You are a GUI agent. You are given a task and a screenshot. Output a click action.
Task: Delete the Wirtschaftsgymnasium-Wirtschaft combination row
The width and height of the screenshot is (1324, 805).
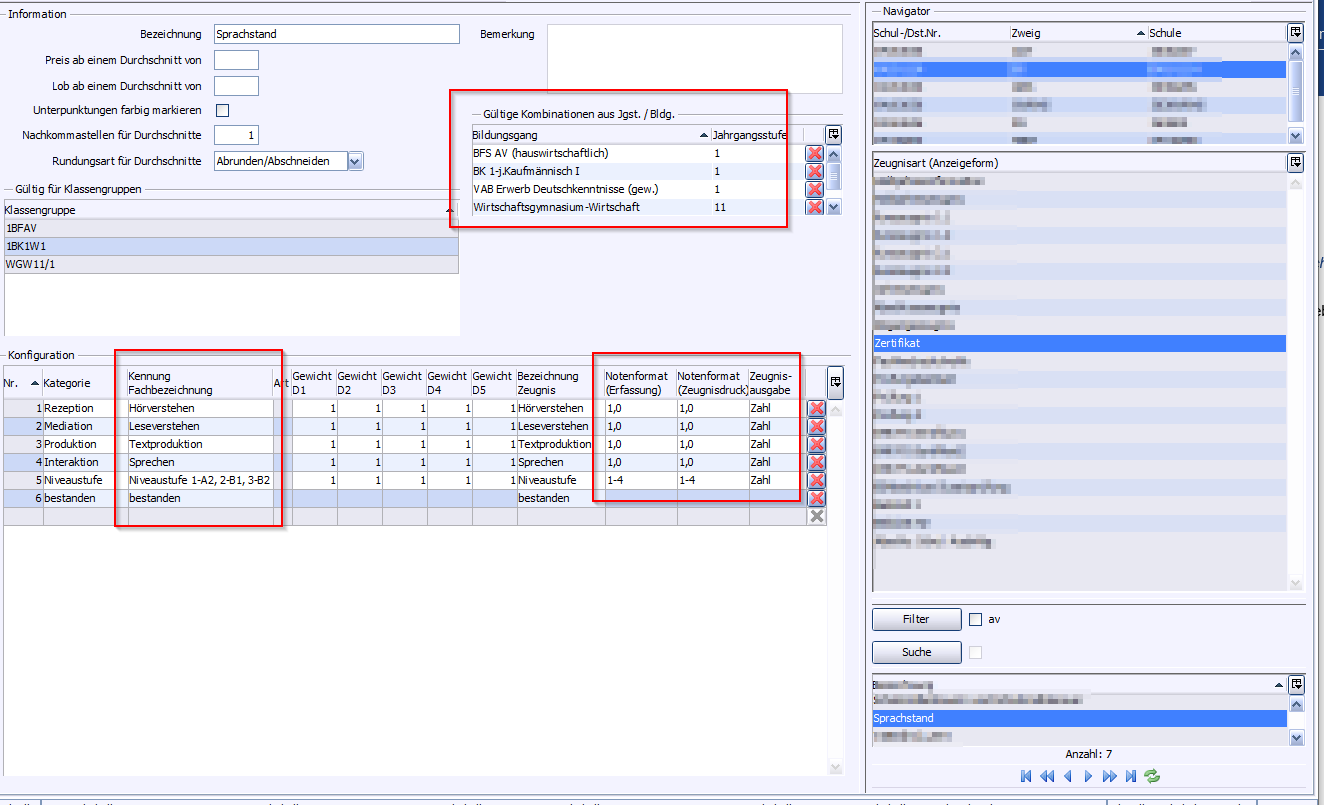pyautogui.click(x=814, y=207)
